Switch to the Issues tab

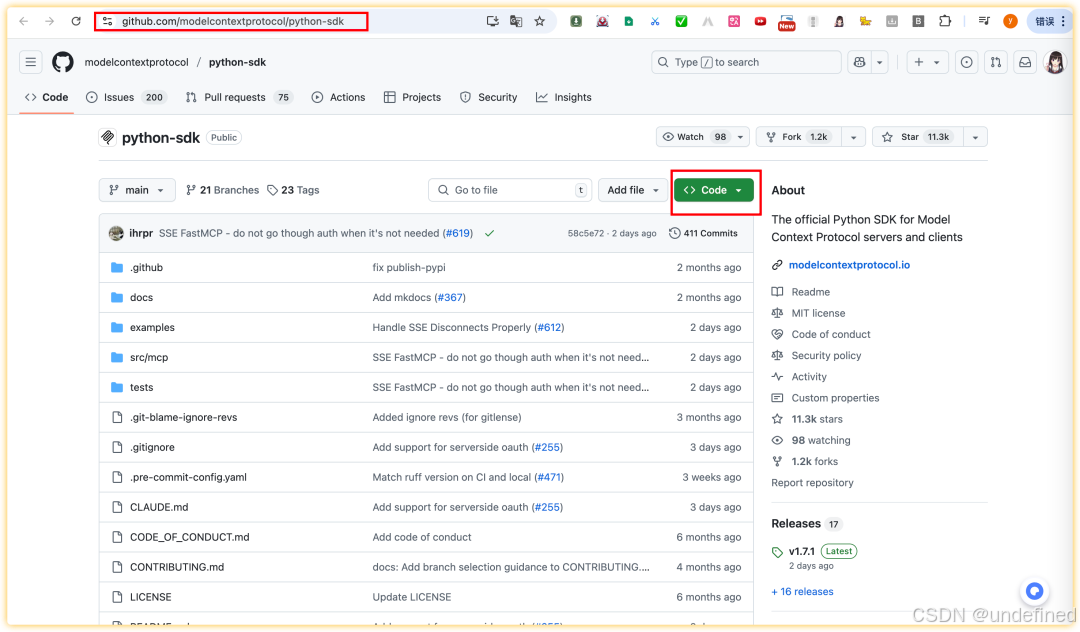click(x=125, y=97)
